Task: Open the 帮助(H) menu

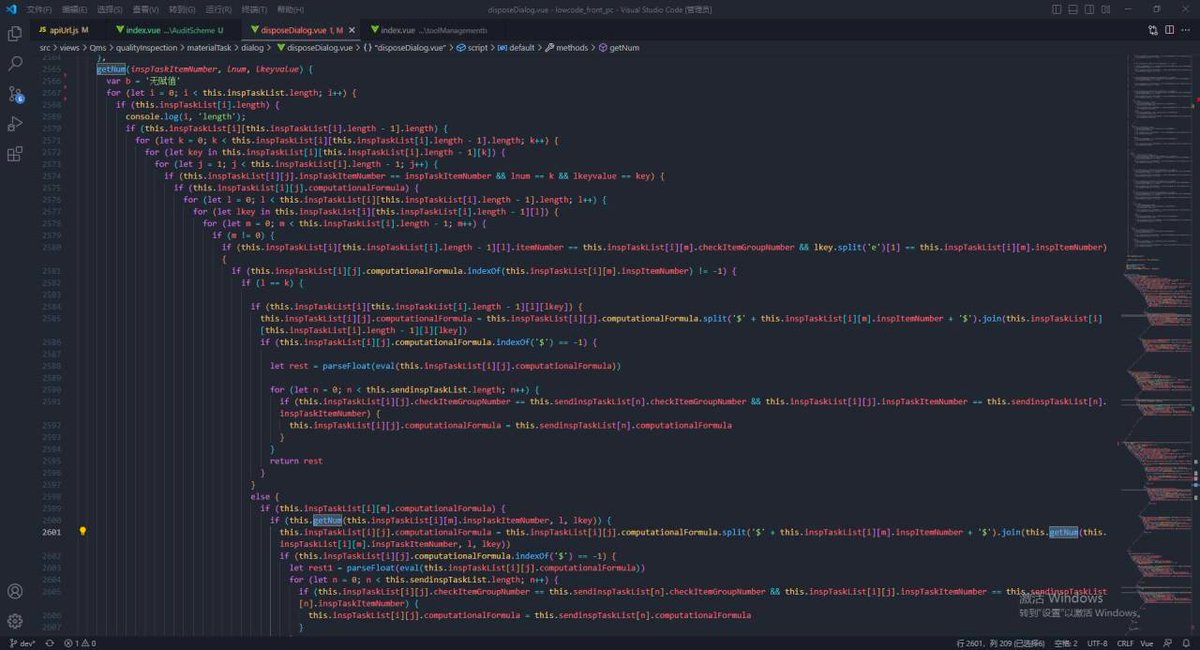Action: (x=290, y=9)
